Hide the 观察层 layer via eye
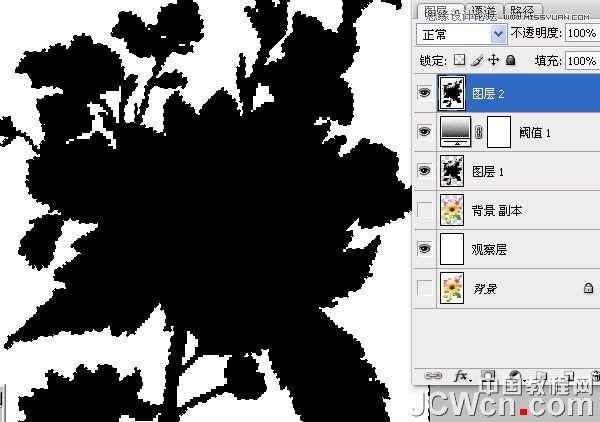The width and height of the screenshot is (600, 422). 424,249
